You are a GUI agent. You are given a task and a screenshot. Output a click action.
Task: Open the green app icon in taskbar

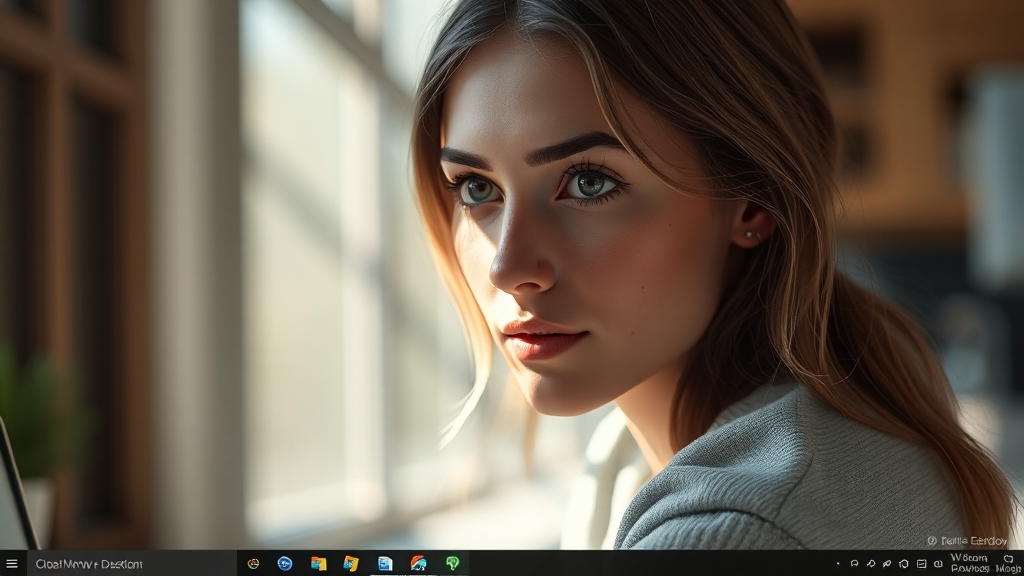click(452, 564)
